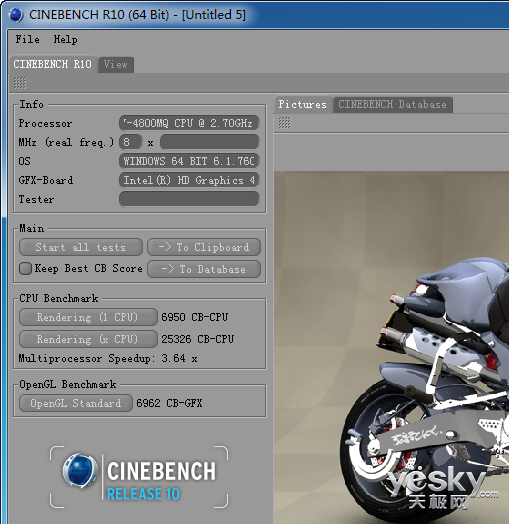
Task: Click the Processor name field
Action: [189, 123]
